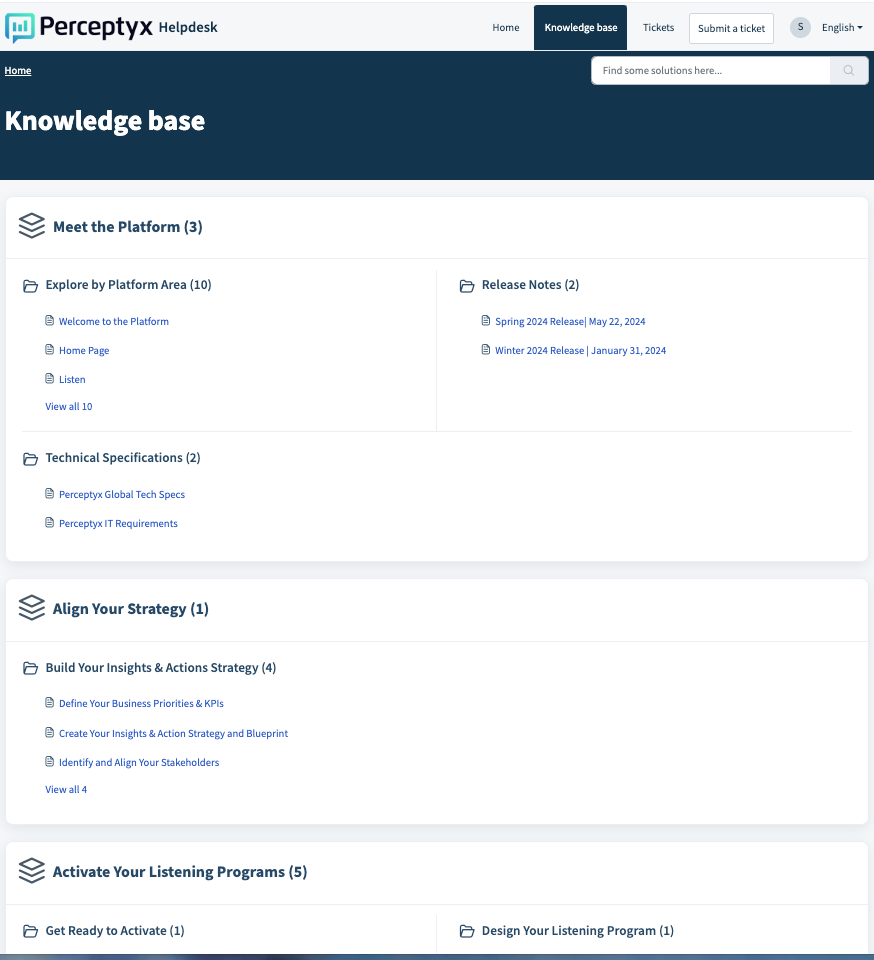This screenshot has width=874, height=960.
Task: Click document icon next to Define Your Business Priorities
Action: (50, 702)
